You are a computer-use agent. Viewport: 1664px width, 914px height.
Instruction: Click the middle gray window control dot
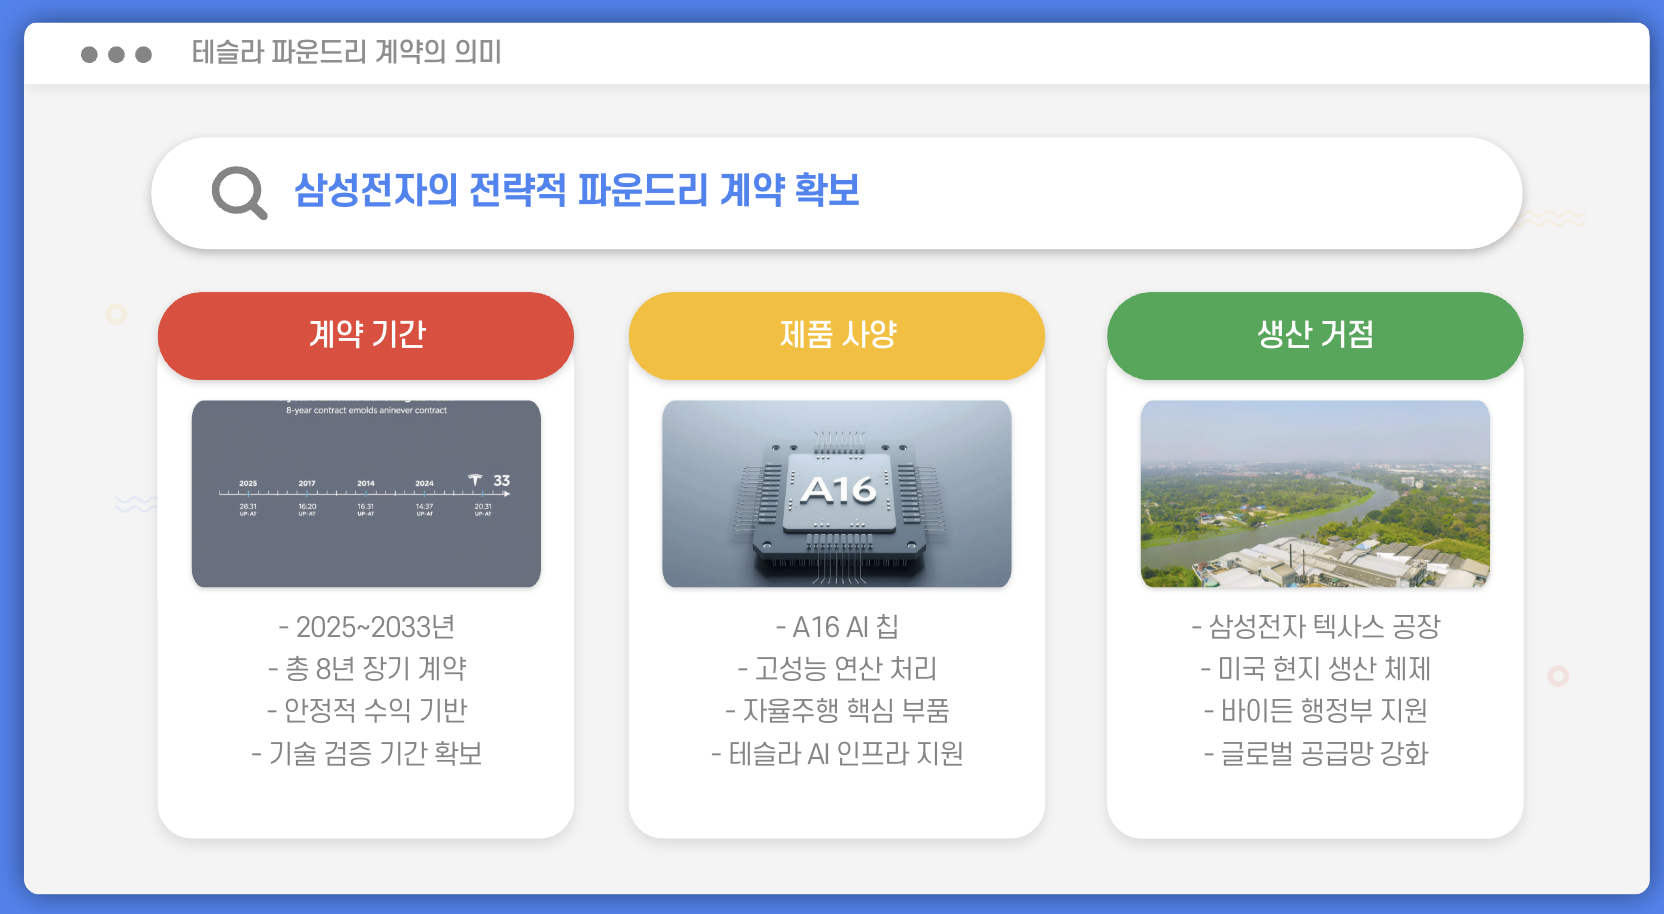click(116, 54)
